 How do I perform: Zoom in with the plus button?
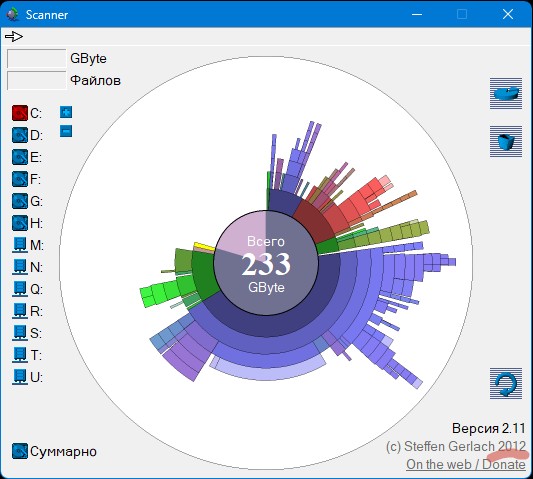point(66,112)
